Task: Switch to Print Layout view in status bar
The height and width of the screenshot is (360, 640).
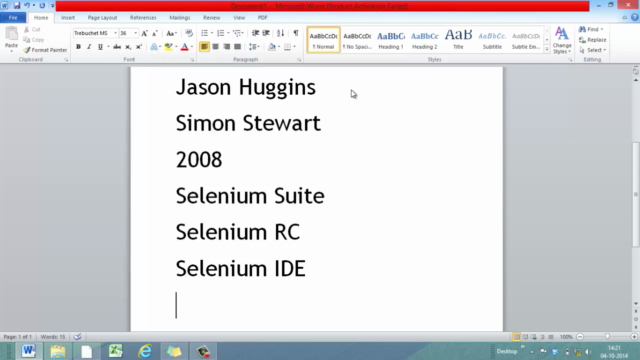Action: click(516, 337)
